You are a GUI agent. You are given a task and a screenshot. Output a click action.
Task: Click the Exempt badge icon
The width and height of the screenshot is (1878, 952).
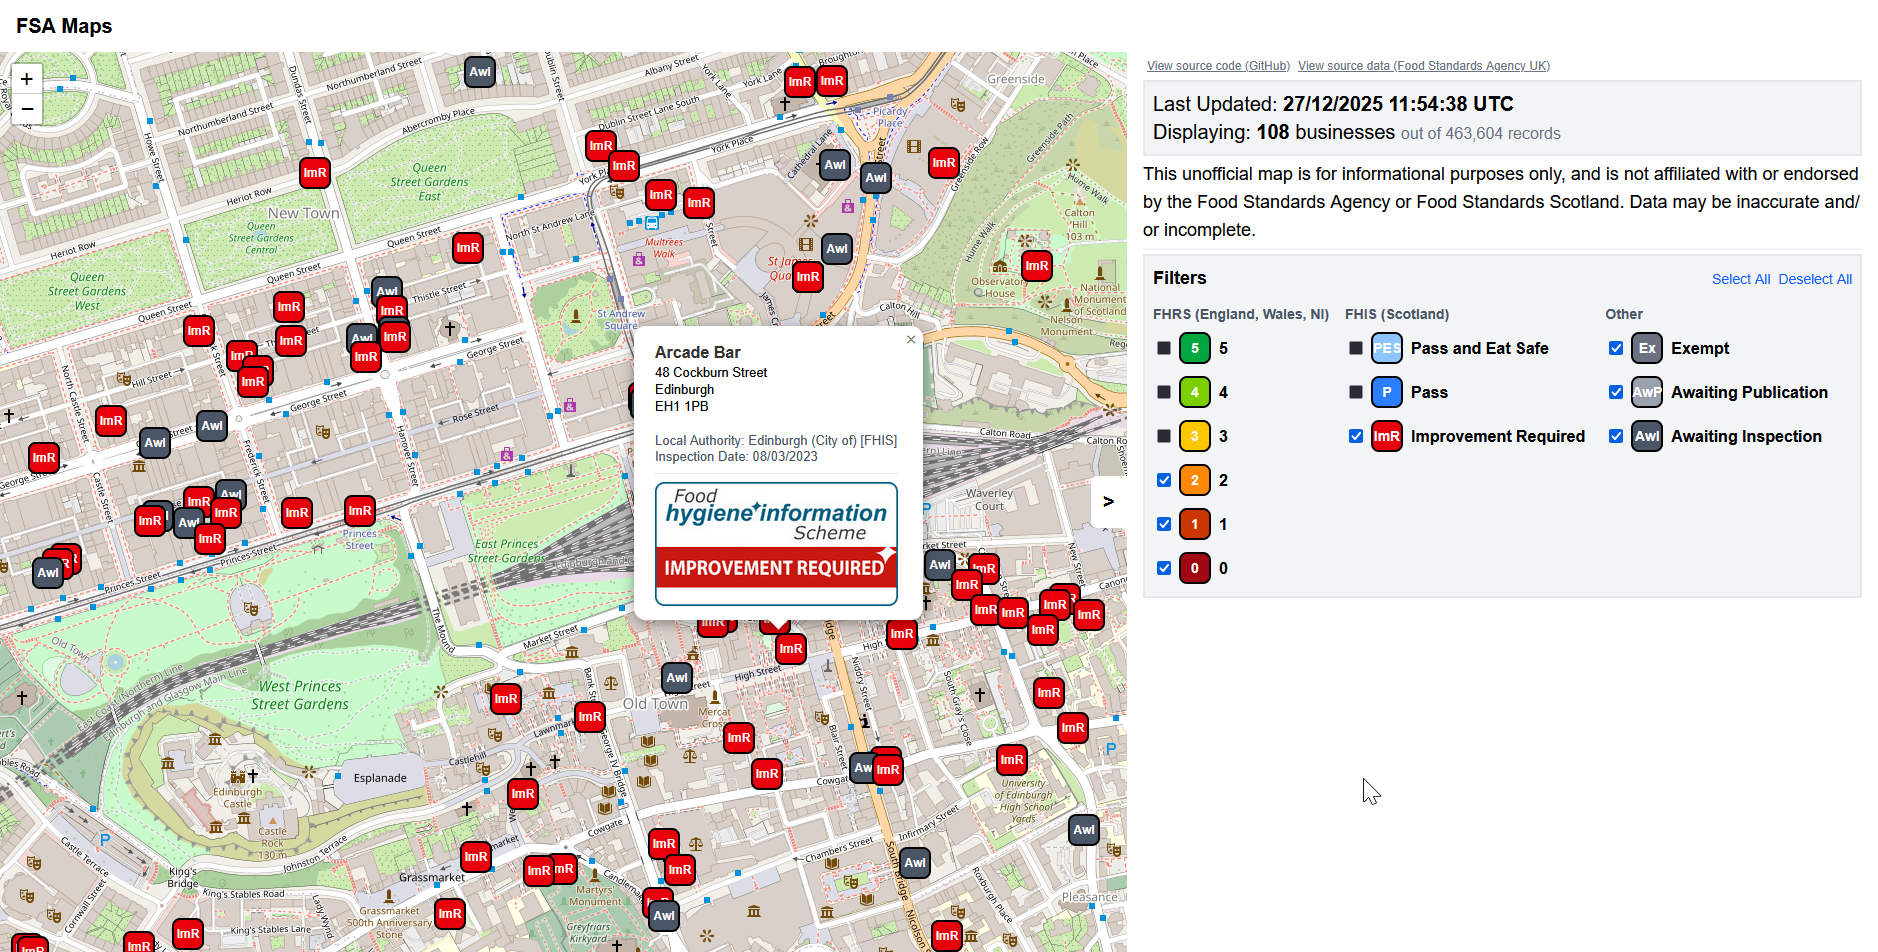tap(1646, 348)
